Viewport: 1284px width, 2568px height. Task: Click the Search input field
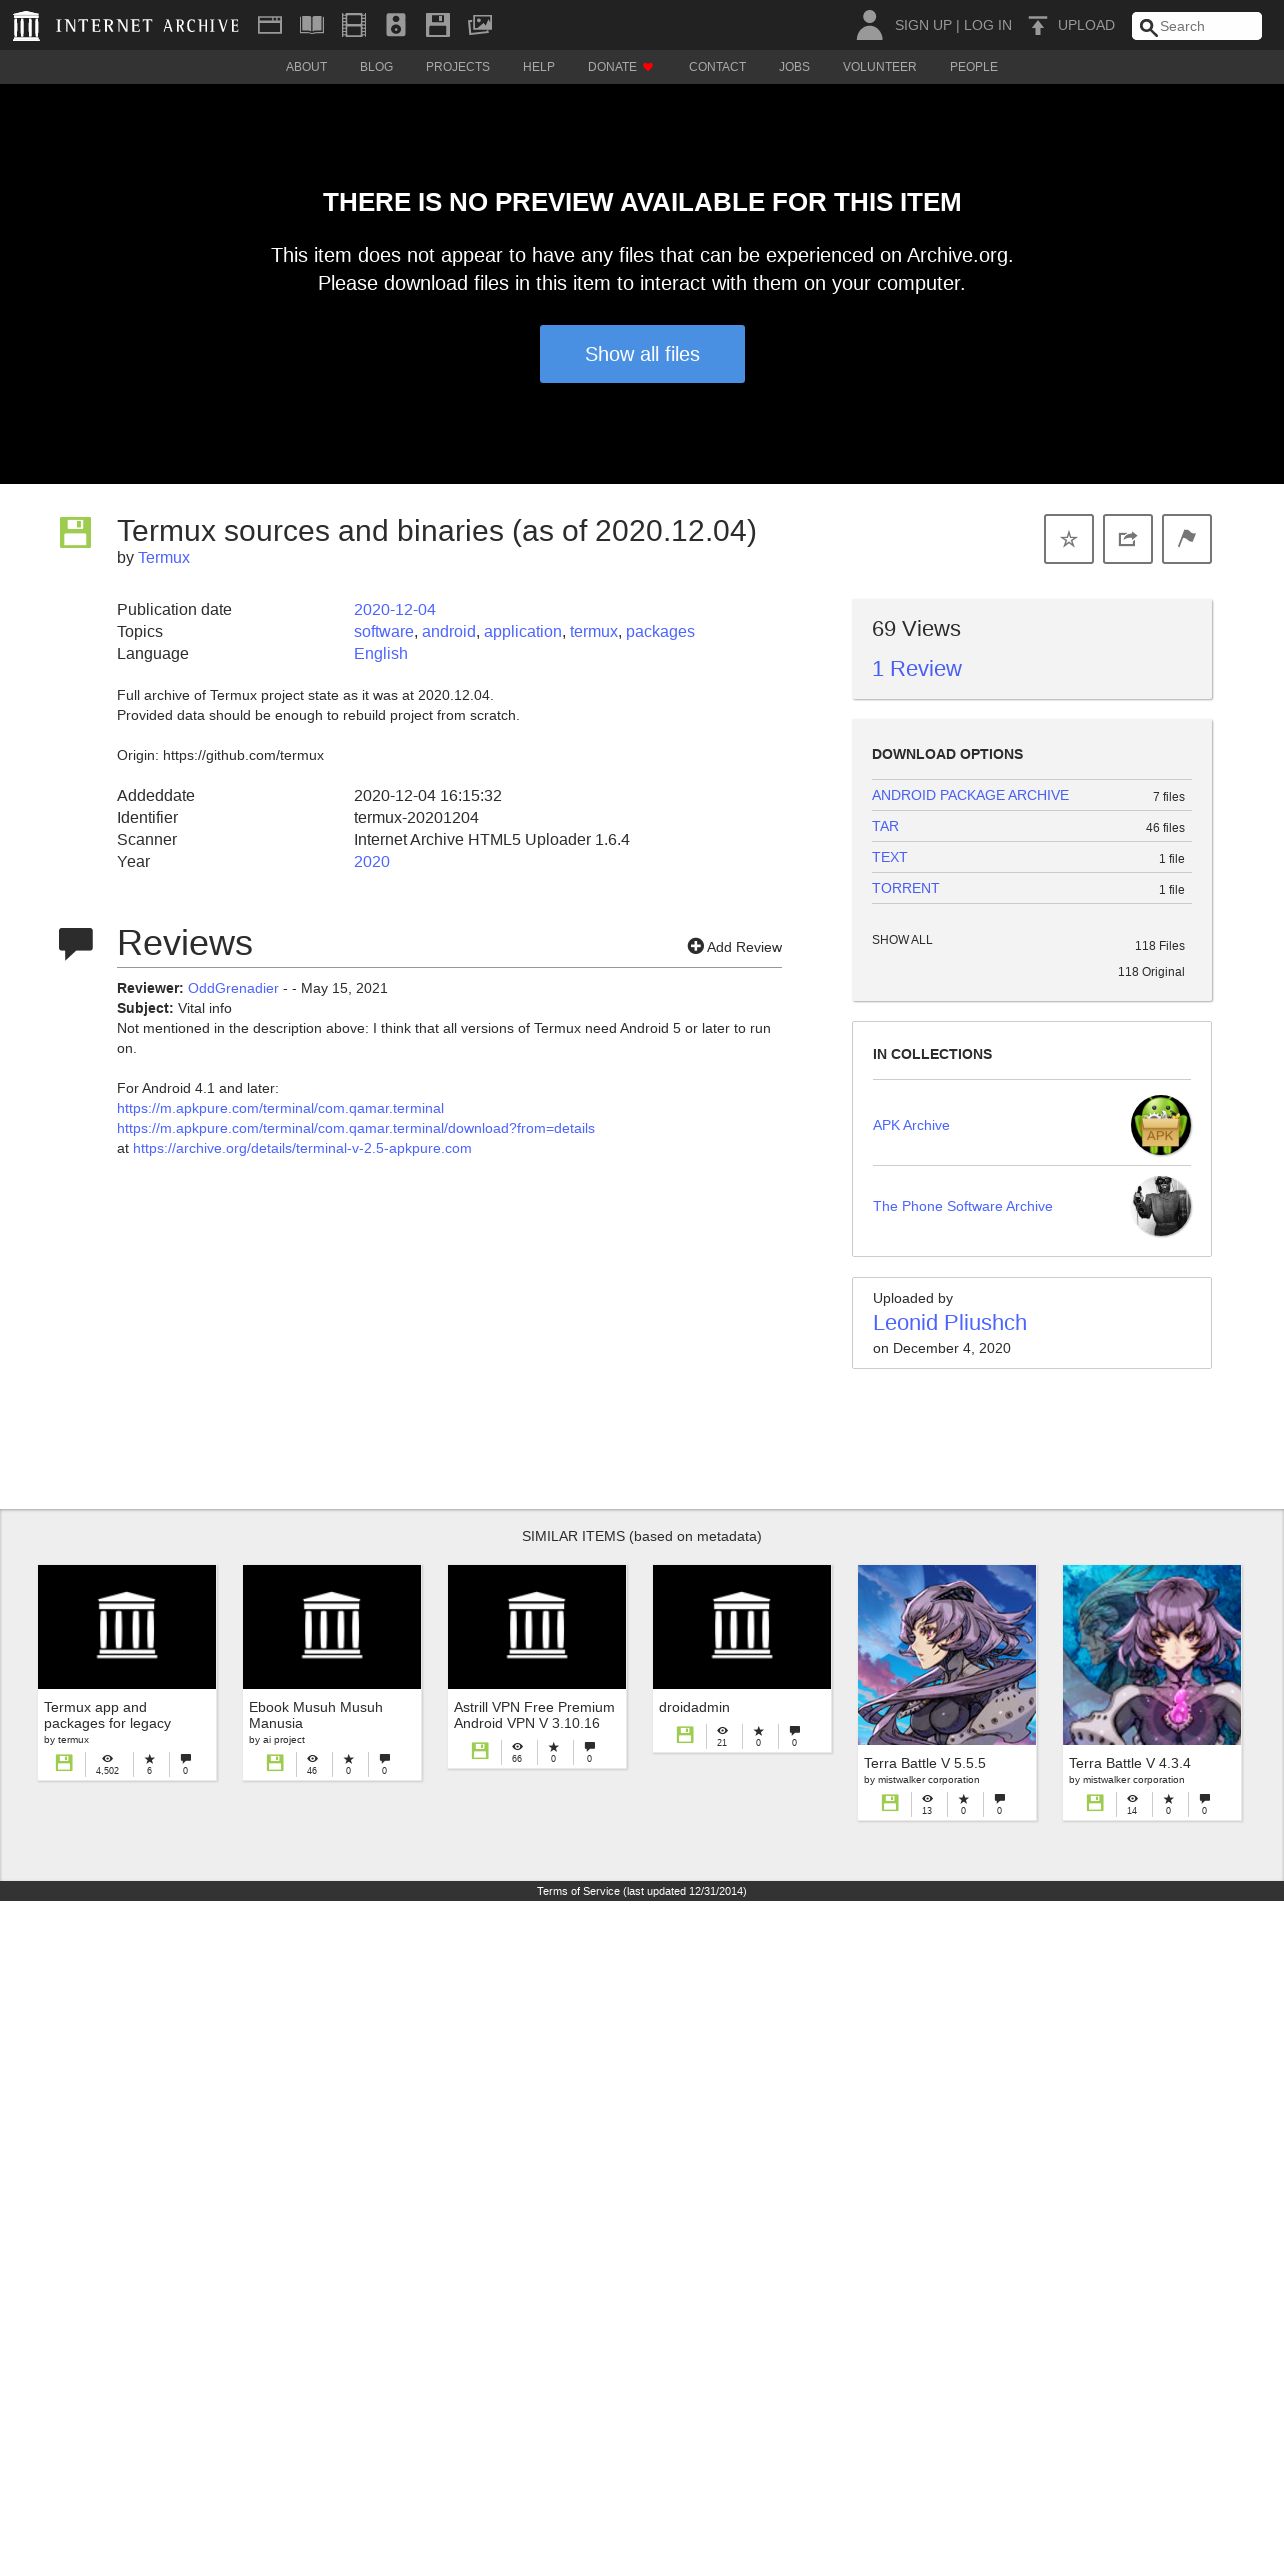[x=1197, y=26]
